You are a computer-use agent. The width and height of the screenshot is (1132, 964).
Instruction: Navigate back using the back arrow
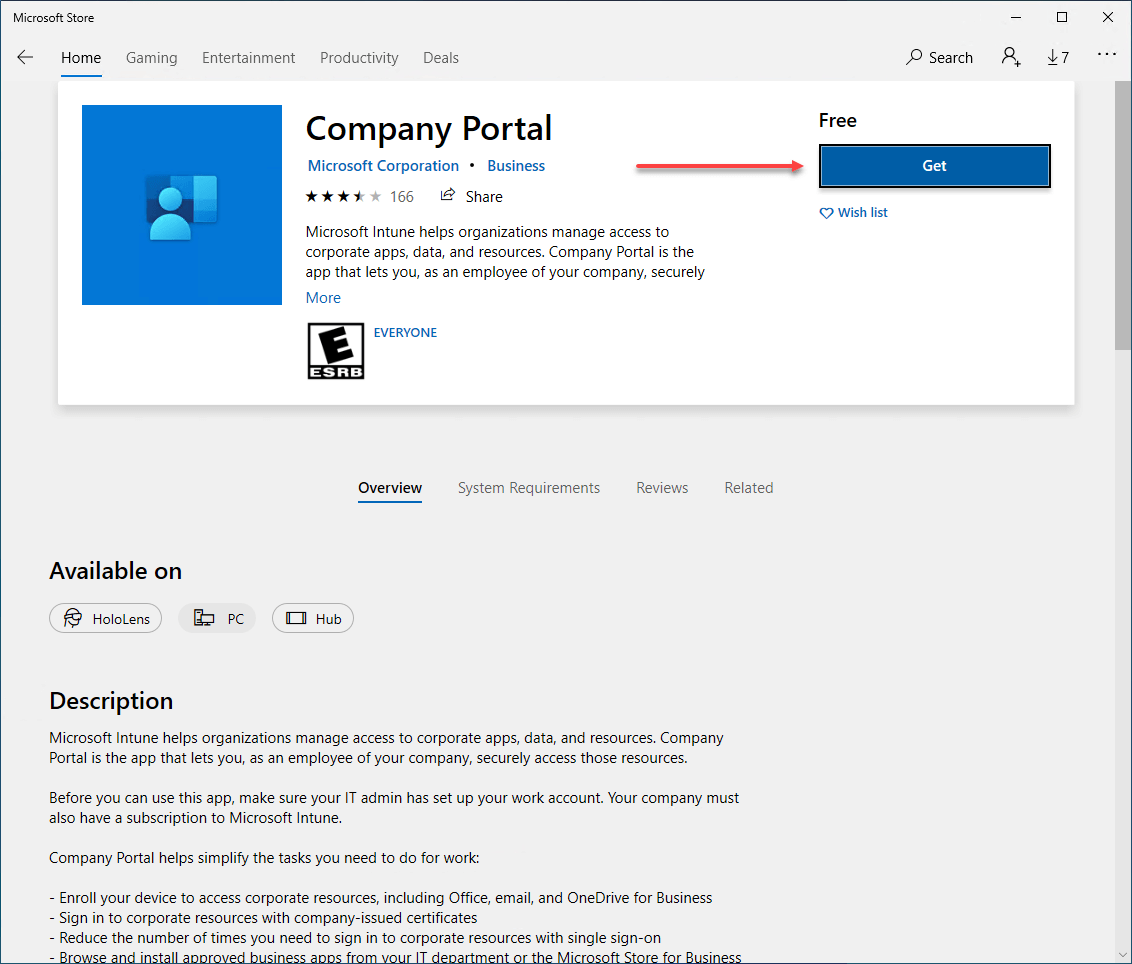point(25,57)
